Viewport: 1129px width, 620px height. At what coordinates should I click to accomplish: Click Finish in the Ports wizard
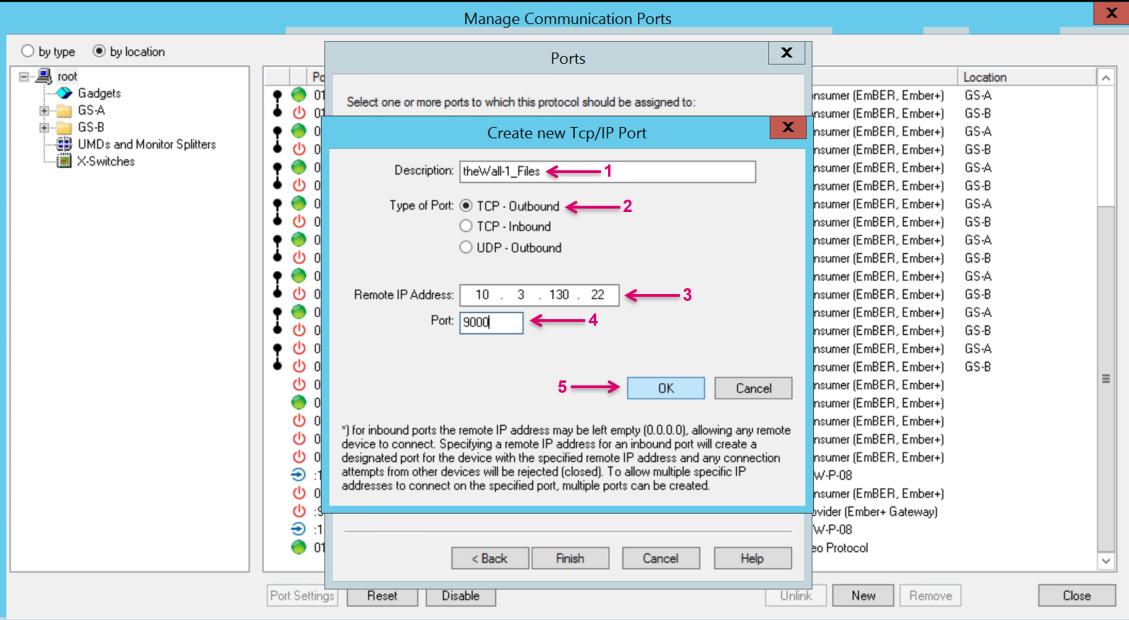[x=570, y=558]
